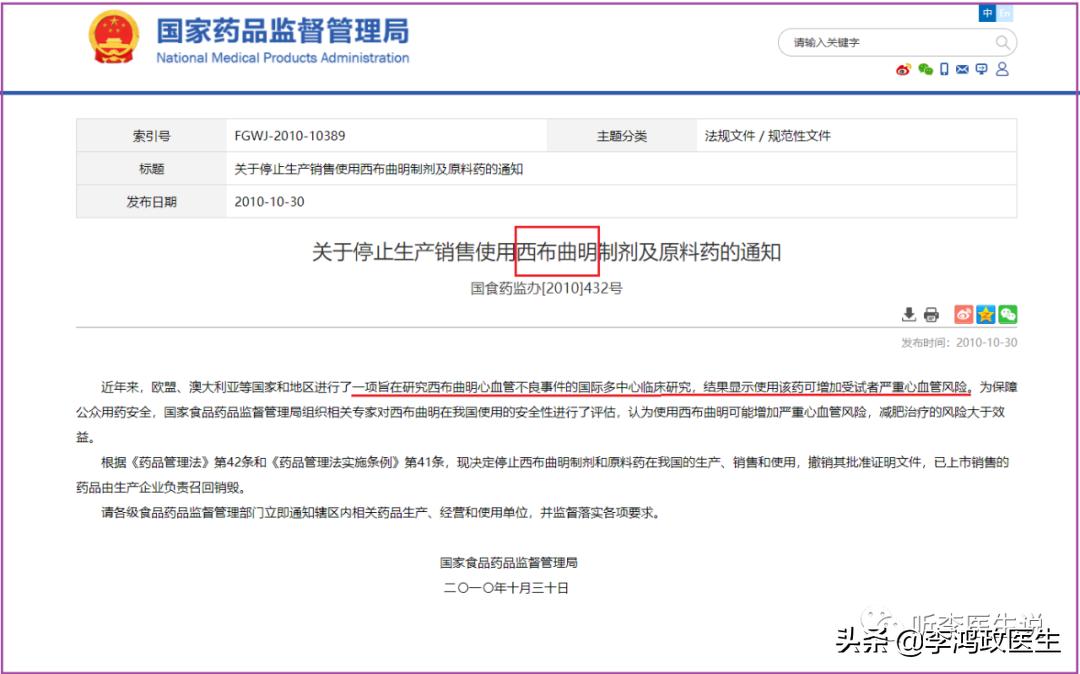Toggle the header WeChat subscription icon
The width and height of the screenshot is (1080, 674).
click(923, 70)
